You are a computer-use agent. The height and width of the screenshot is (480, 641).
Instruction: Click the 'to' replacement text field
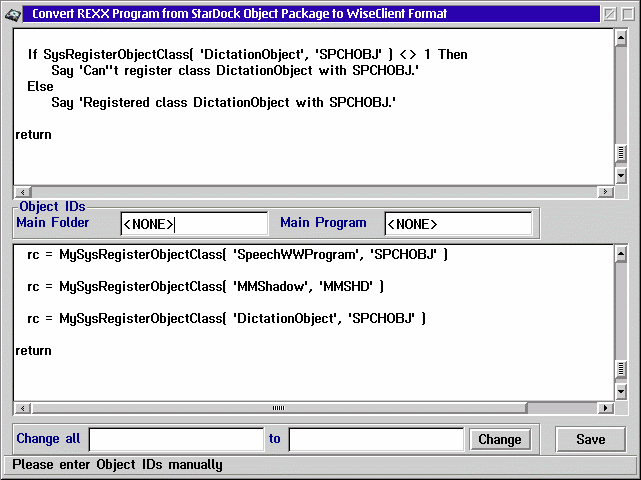pyautogui.click(x=376, y=439)
